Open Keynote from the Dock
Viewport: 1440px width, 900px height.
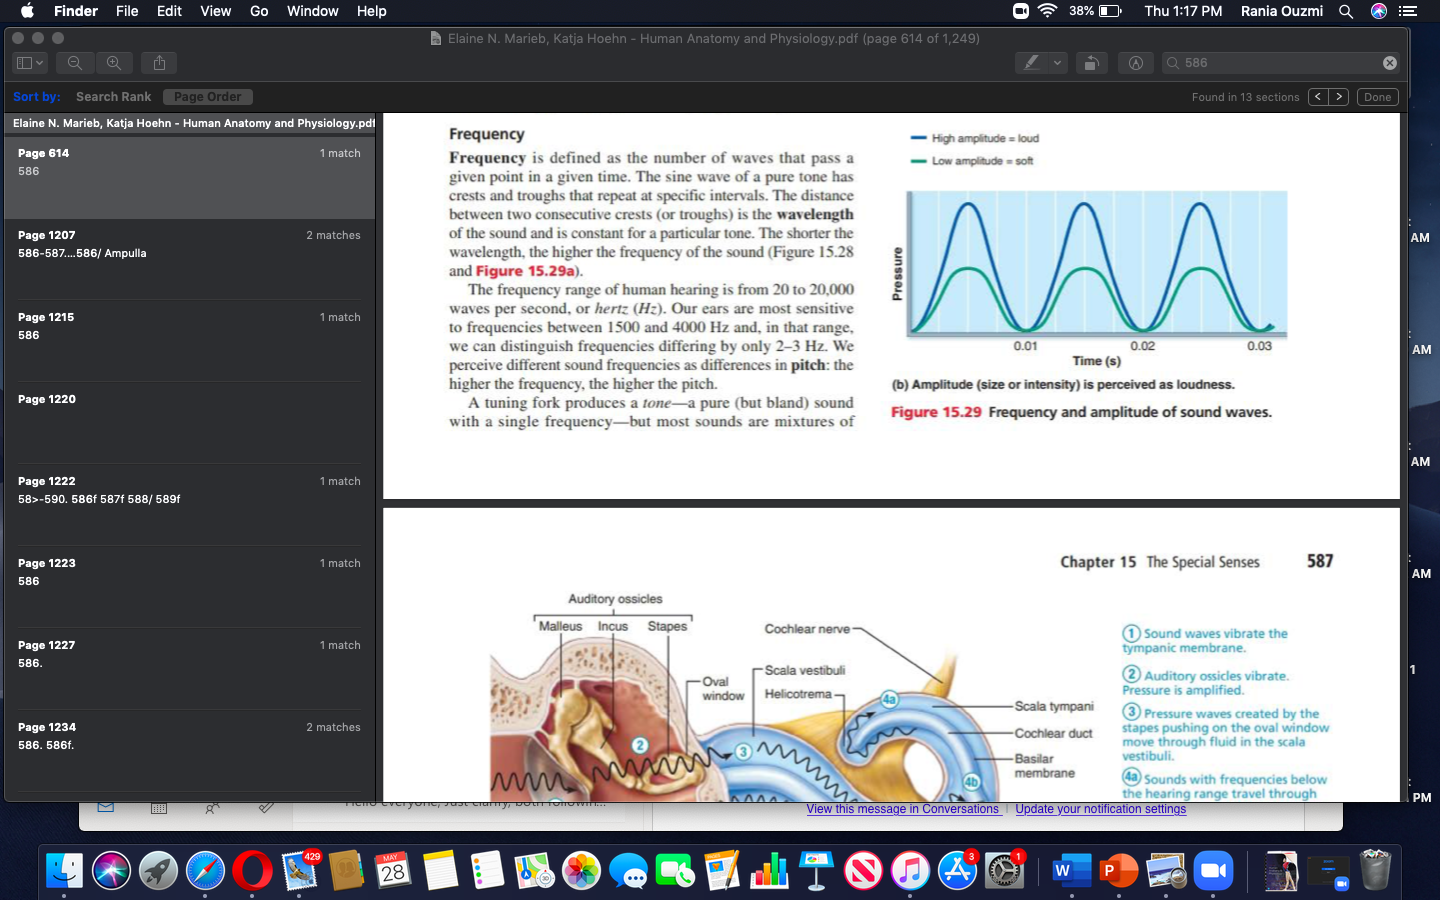(x=816, y=871)
